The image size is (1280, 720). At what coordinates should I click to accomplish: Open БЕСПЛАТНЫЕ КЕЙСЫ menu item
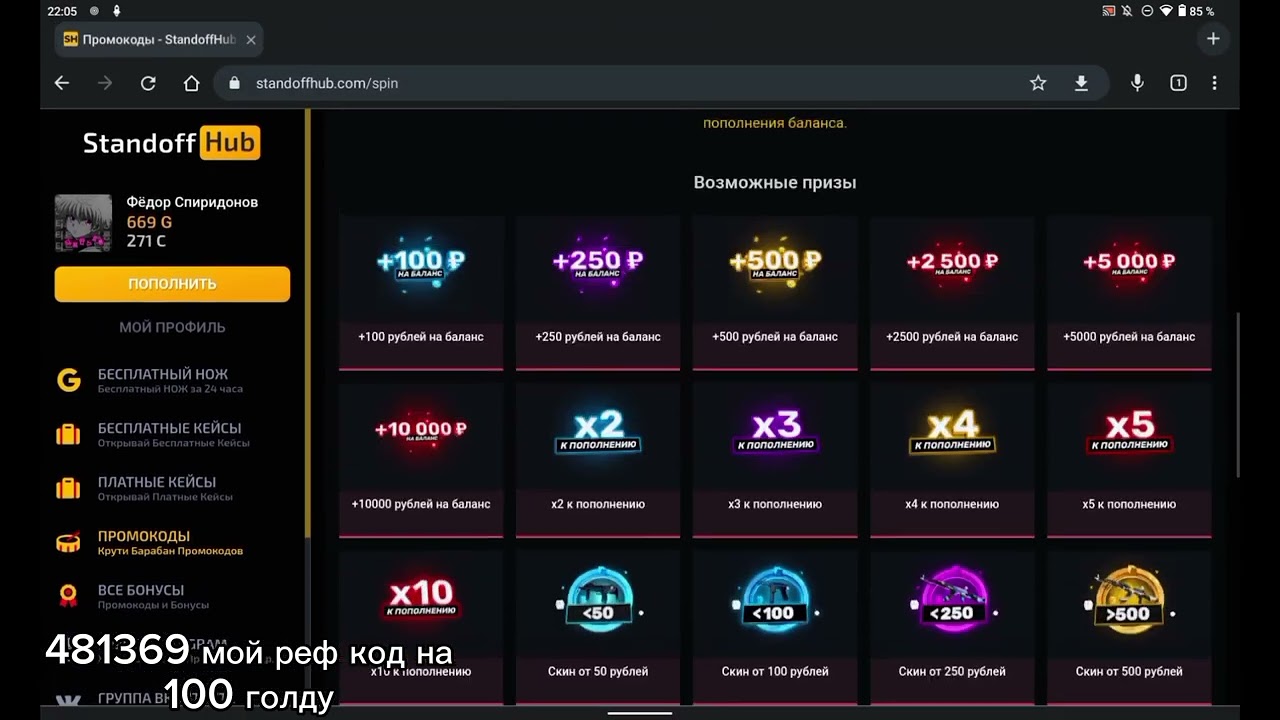173,434
